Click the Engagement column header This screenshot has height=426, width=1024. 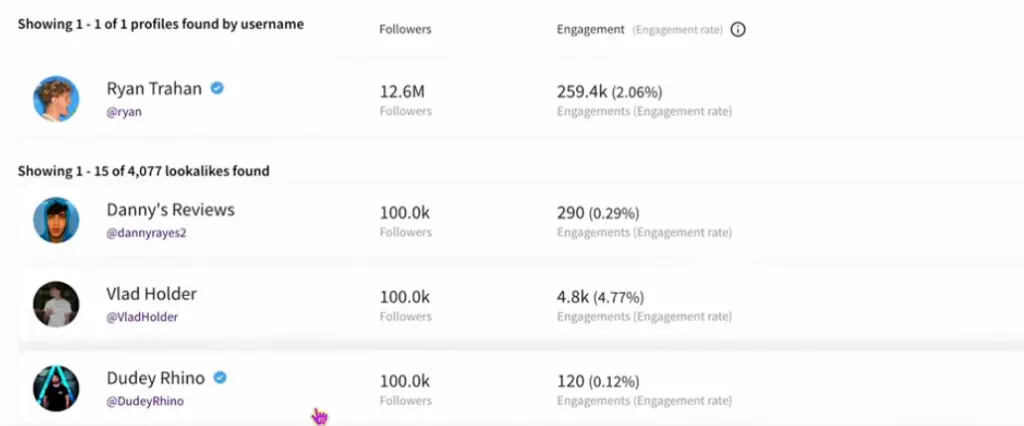(x=590, y=30)
